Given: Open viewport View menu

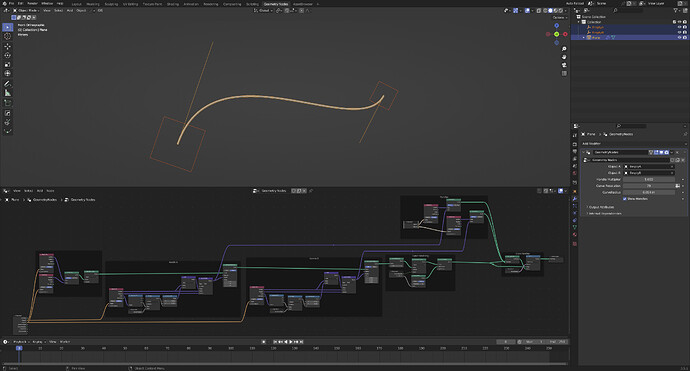Looking at the screenshot, I should 47,10.
